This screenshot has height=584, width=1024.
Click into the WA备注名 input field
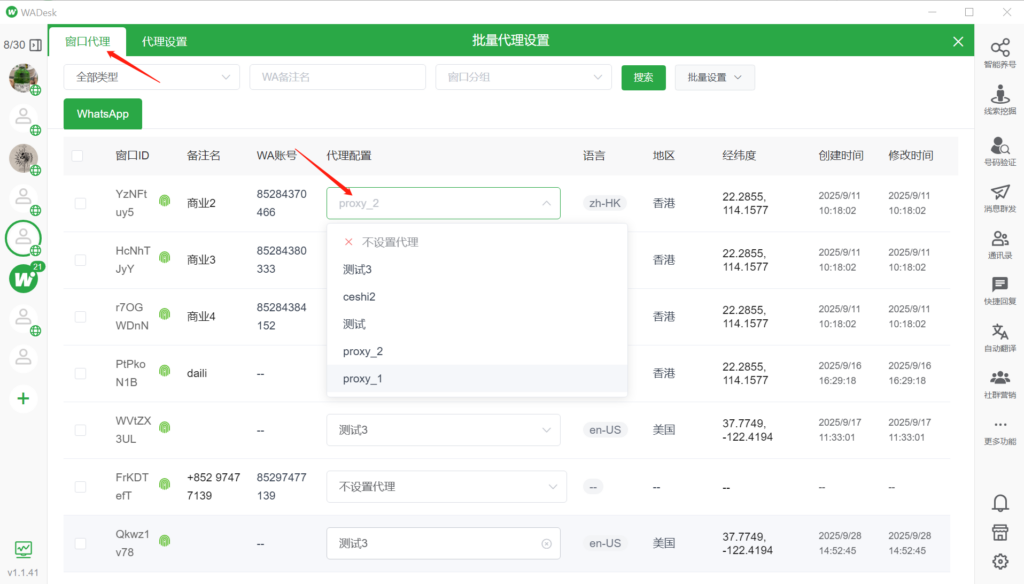coord(337,77)
